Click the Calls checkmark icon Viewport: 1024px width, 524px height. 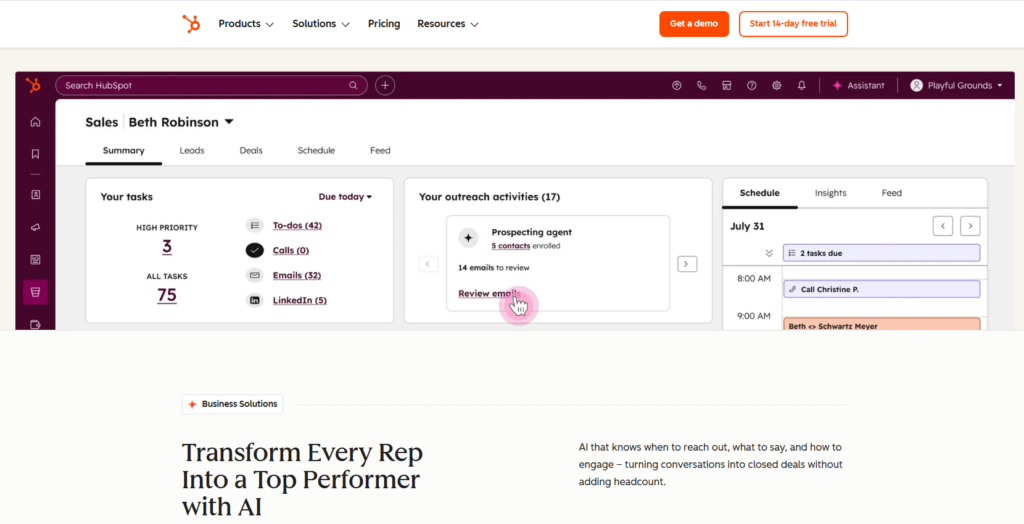(255, 250)
